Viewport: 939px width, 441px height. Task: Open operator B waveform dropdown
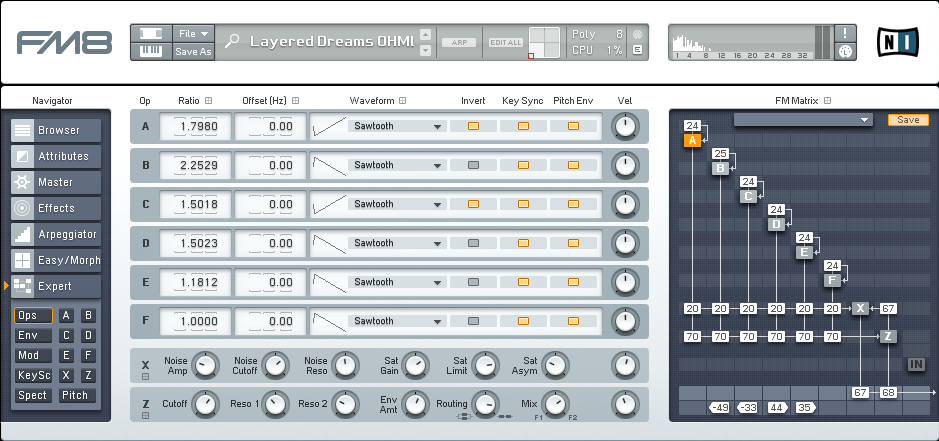(x=397, y=165)
